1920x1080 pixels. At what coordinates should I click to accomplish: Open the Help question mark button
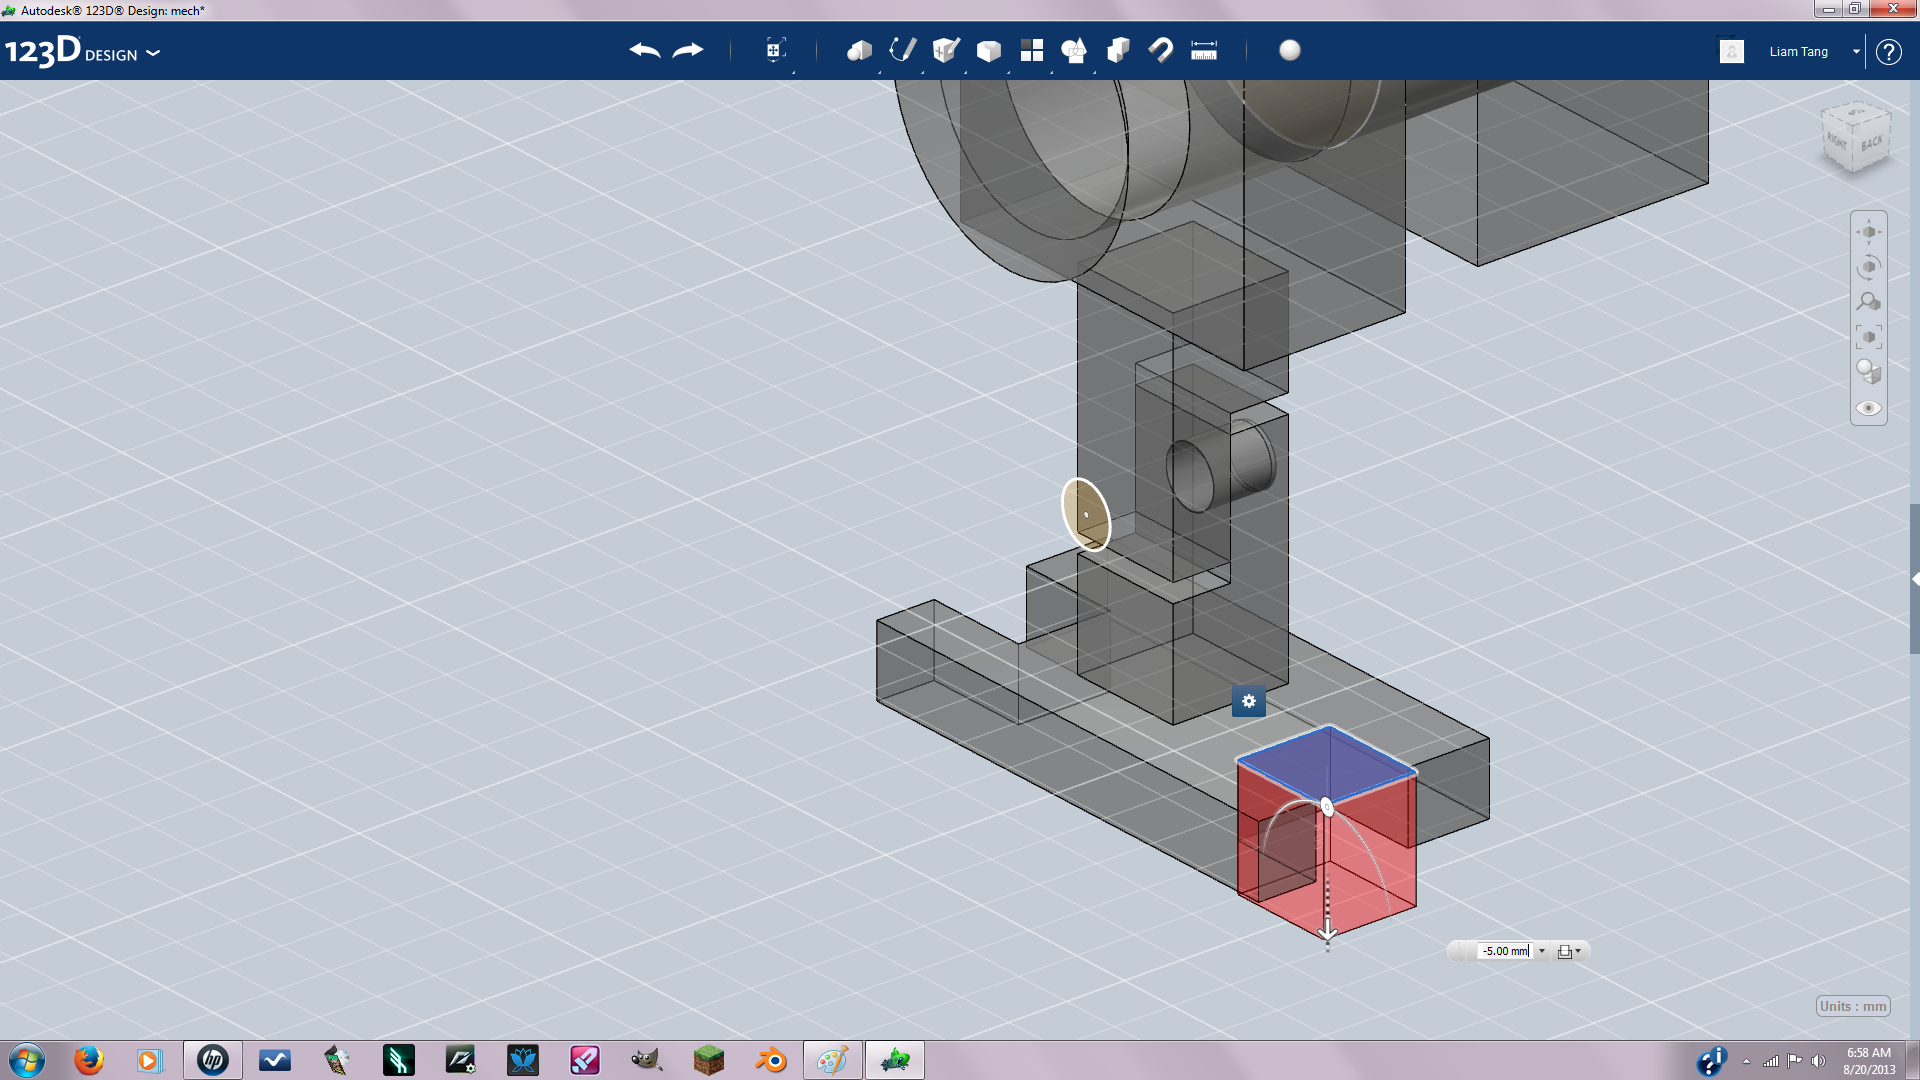1888,52
